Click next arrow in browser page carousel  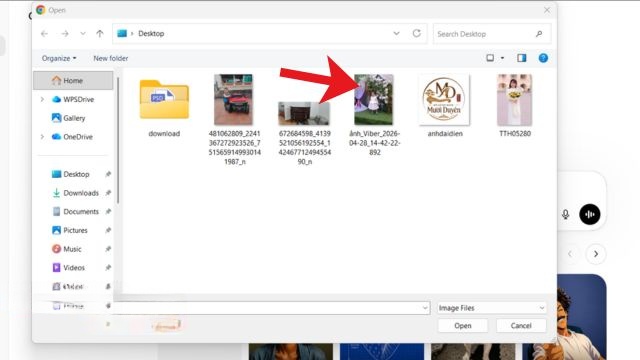click(x=596, y=254)
